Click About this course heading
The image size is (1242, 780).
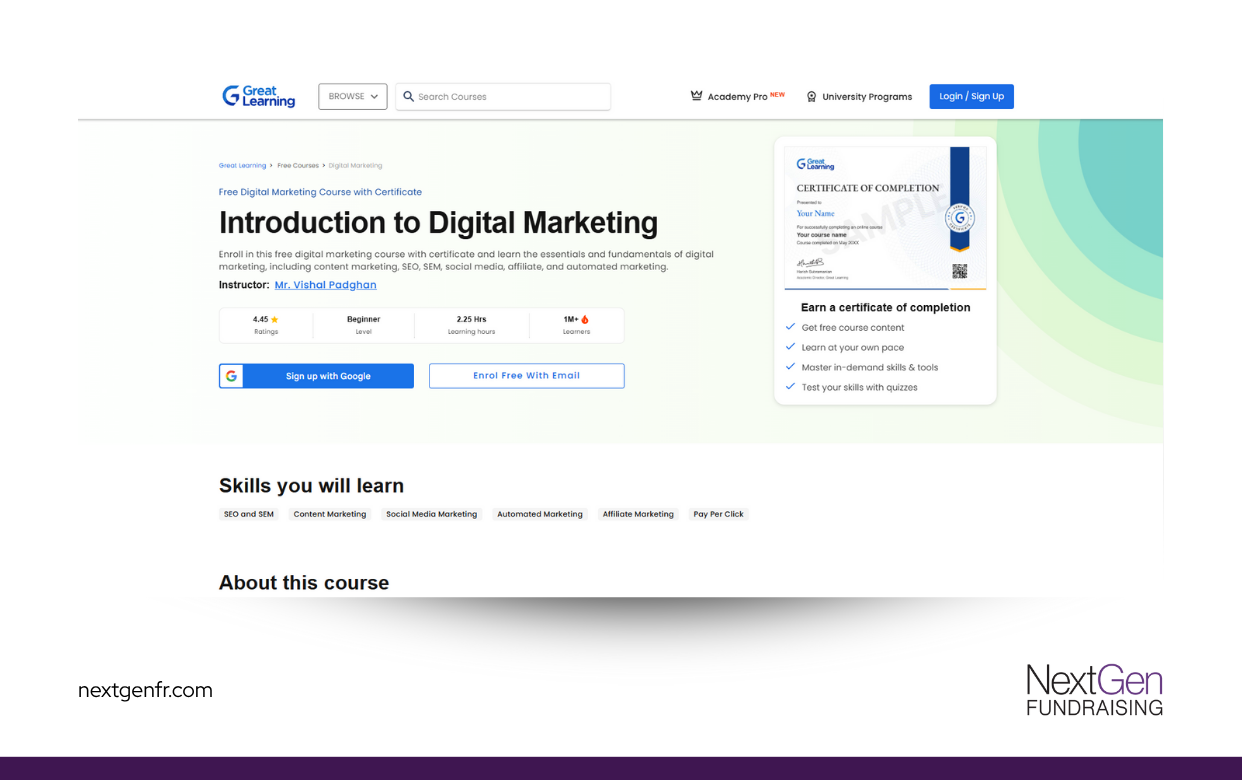tap(304, 583)
